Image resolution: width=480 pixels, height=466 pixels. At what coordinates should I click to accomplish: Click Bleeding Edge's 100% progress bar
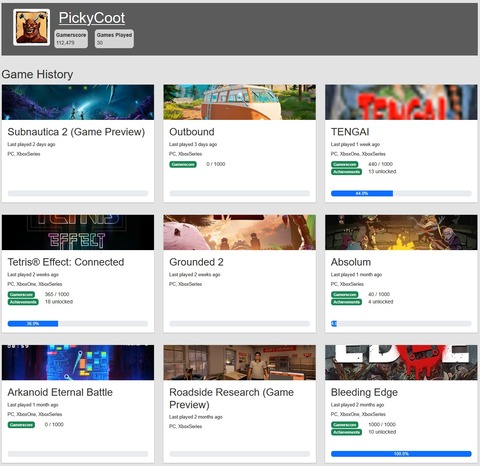point(401,454)
